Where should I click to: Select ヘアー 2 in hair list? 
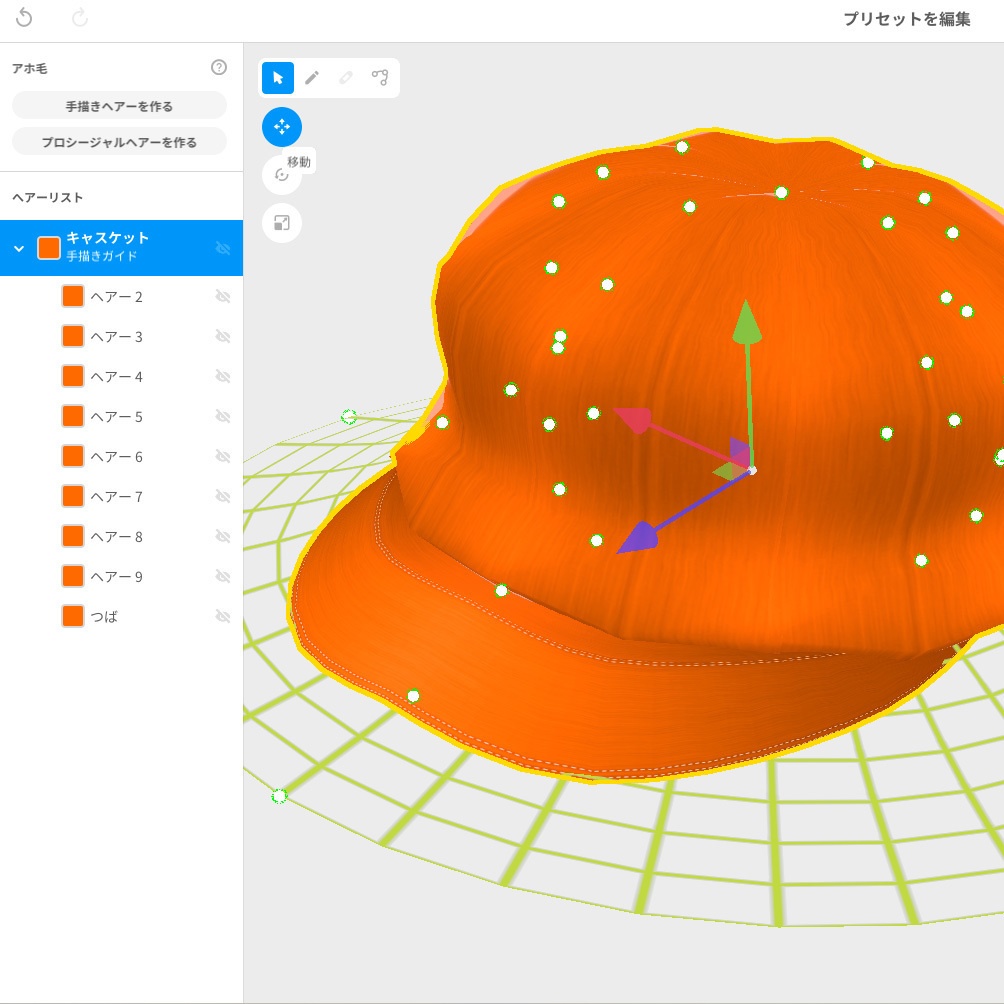122,296
